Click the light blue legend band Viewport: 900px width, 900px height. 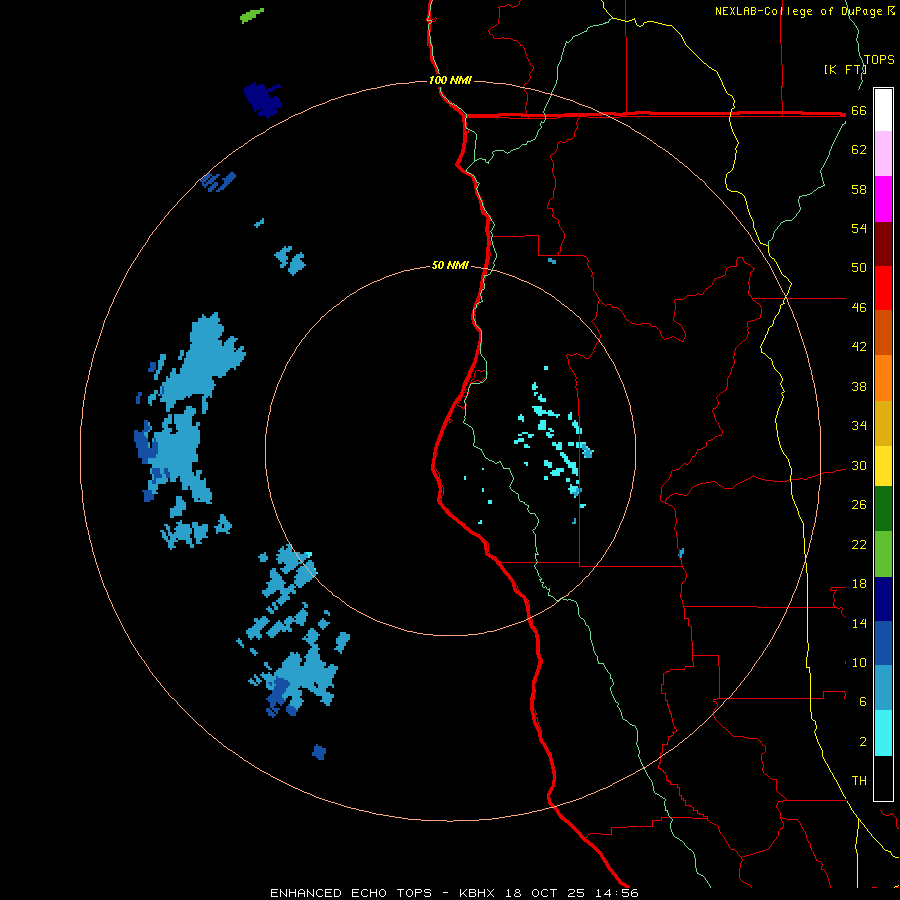[883, 688]
